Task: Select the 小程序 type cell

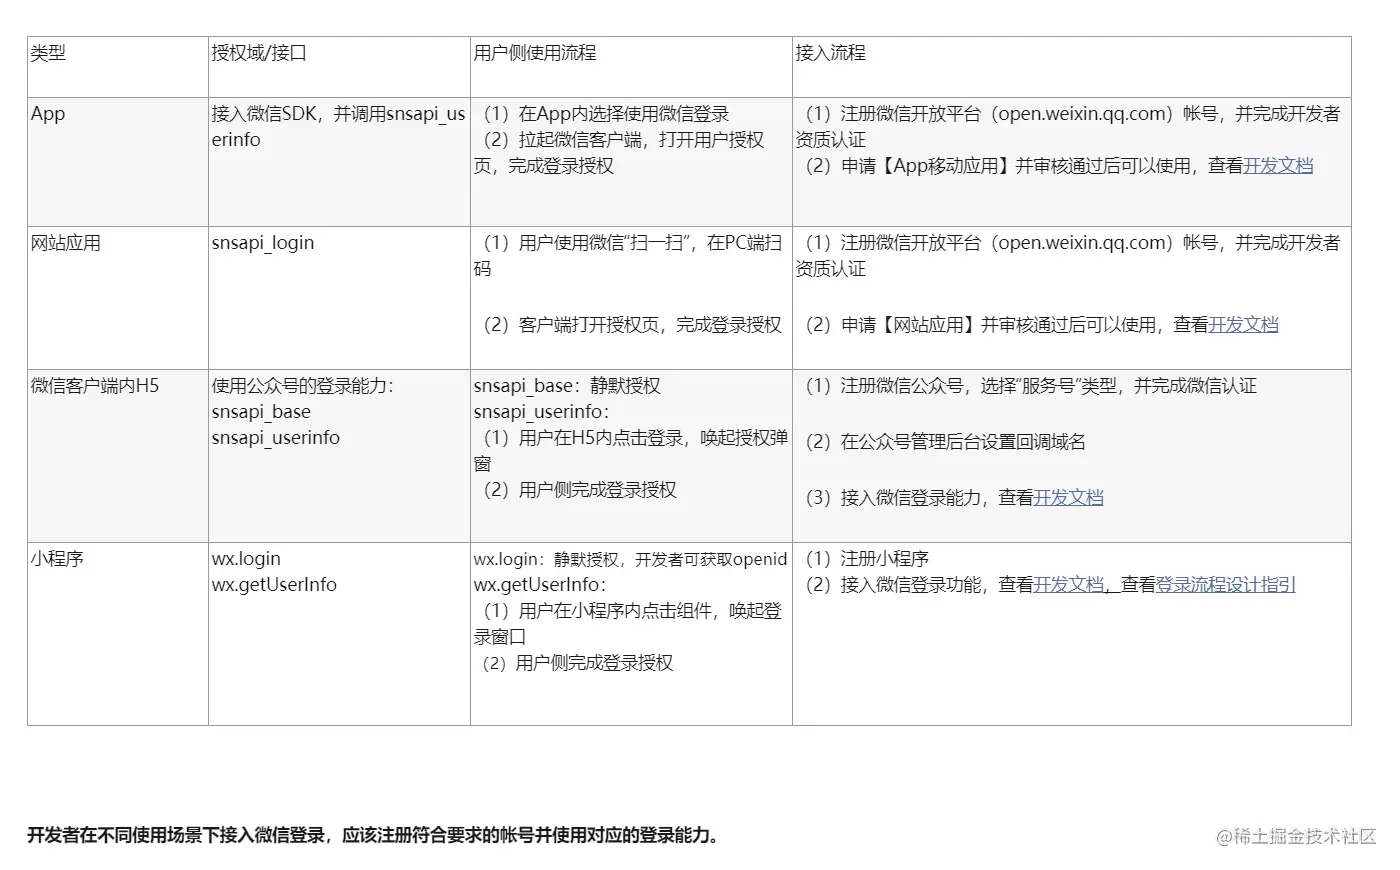Action: pyautogui.click(x=118, y=634)
